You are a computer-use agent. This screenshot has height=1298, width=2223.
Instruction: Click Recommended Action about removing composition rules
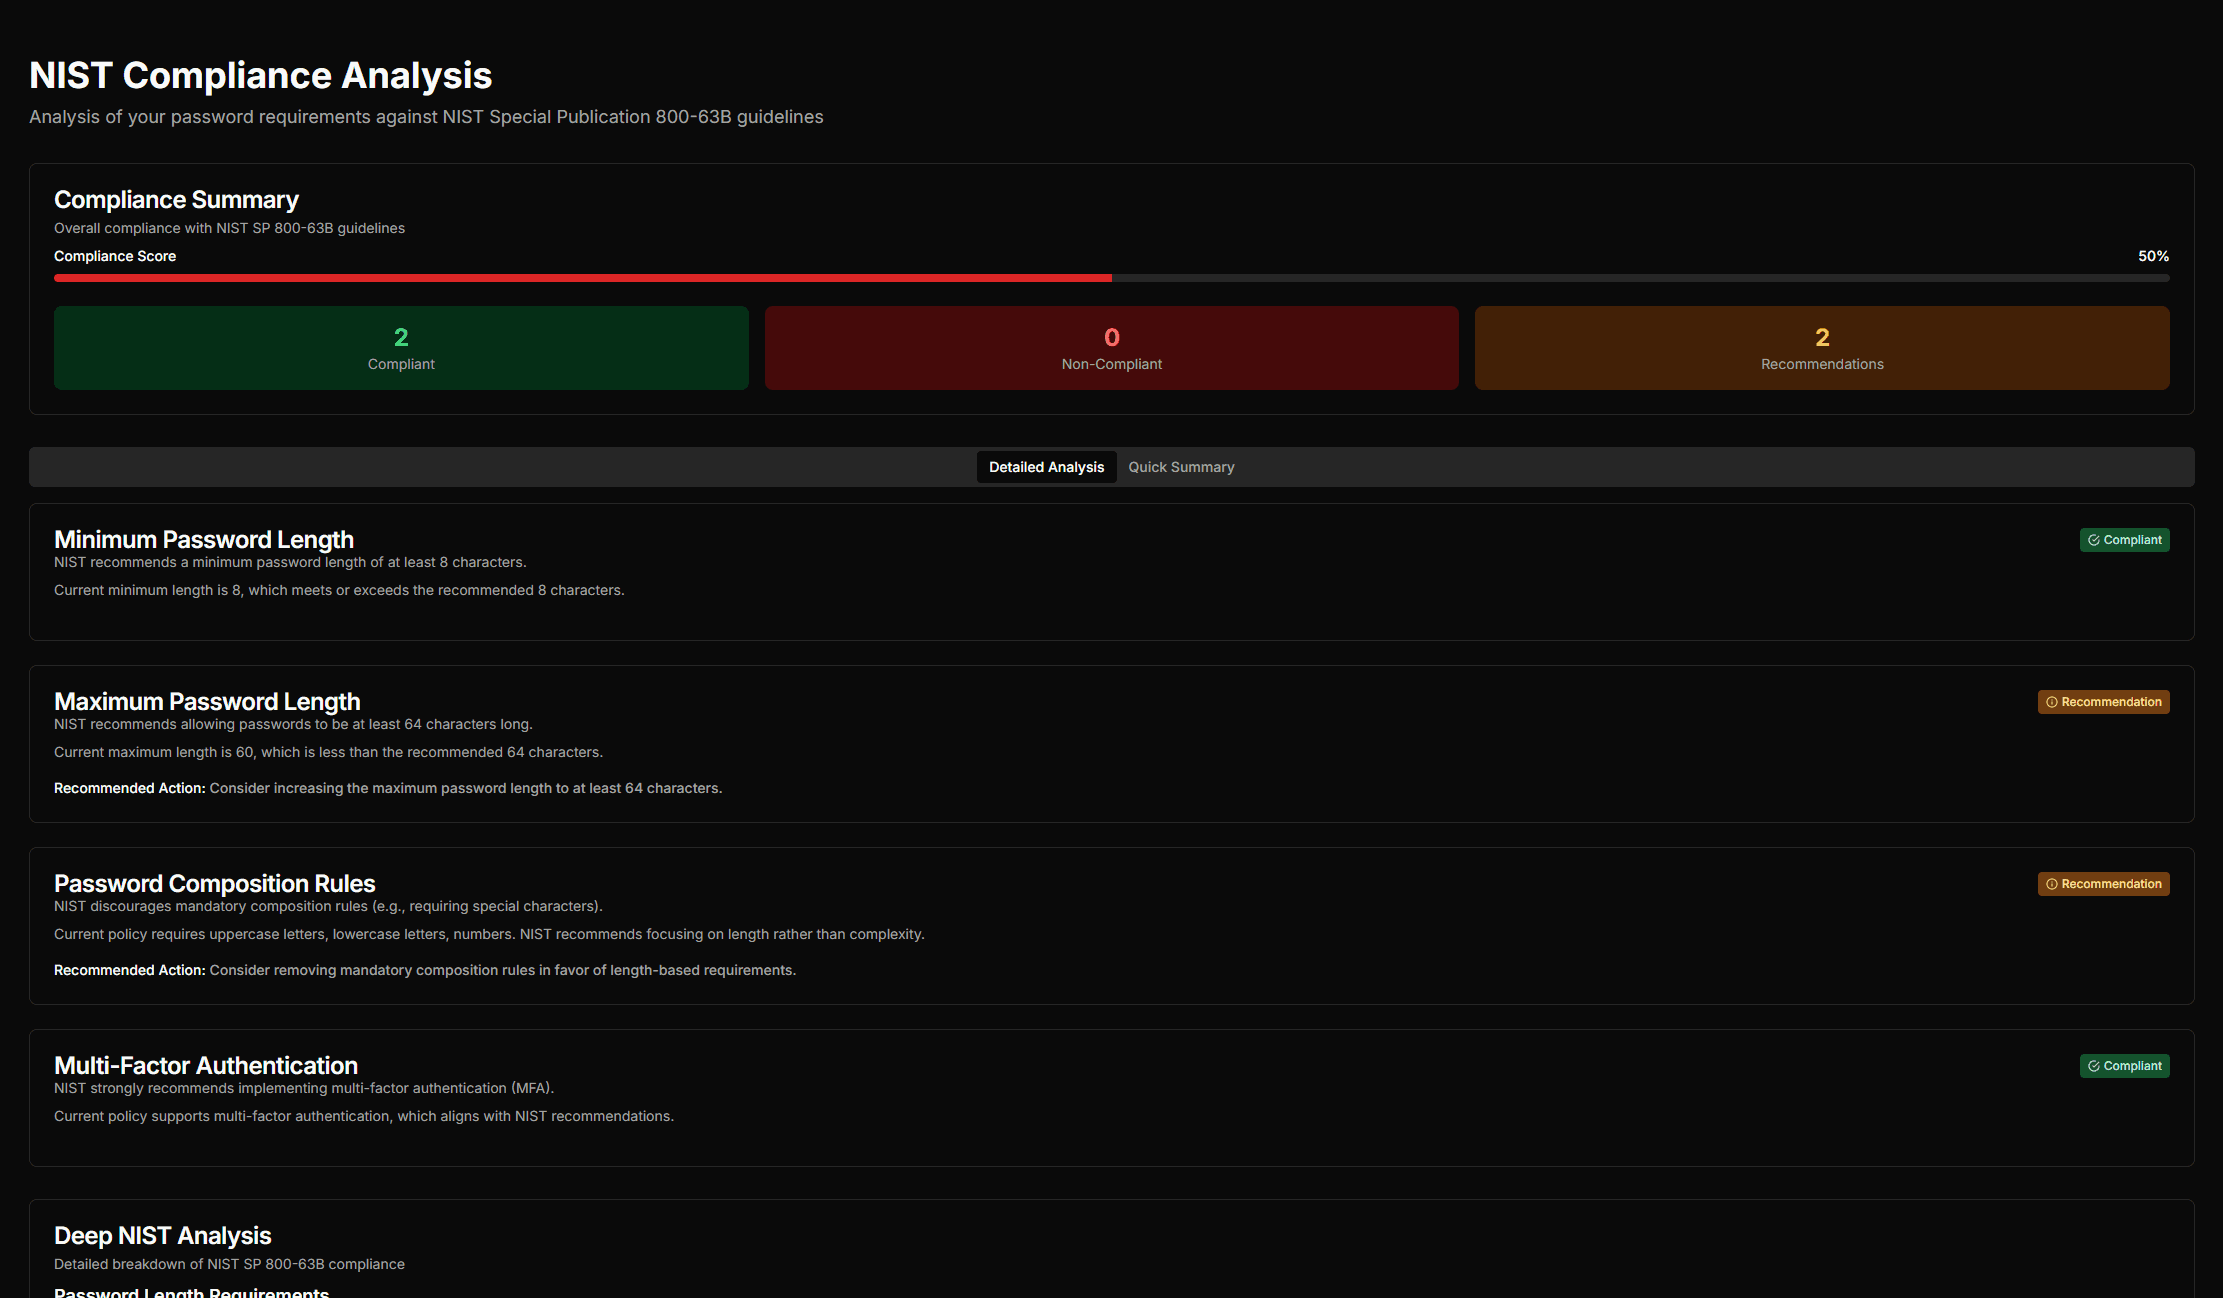click(425, 970)
